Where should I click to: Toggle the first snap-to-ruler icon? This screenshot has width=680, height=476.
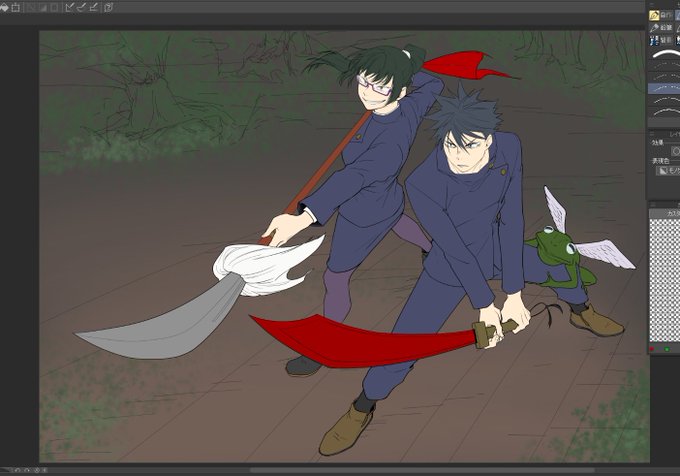(70, 7)
